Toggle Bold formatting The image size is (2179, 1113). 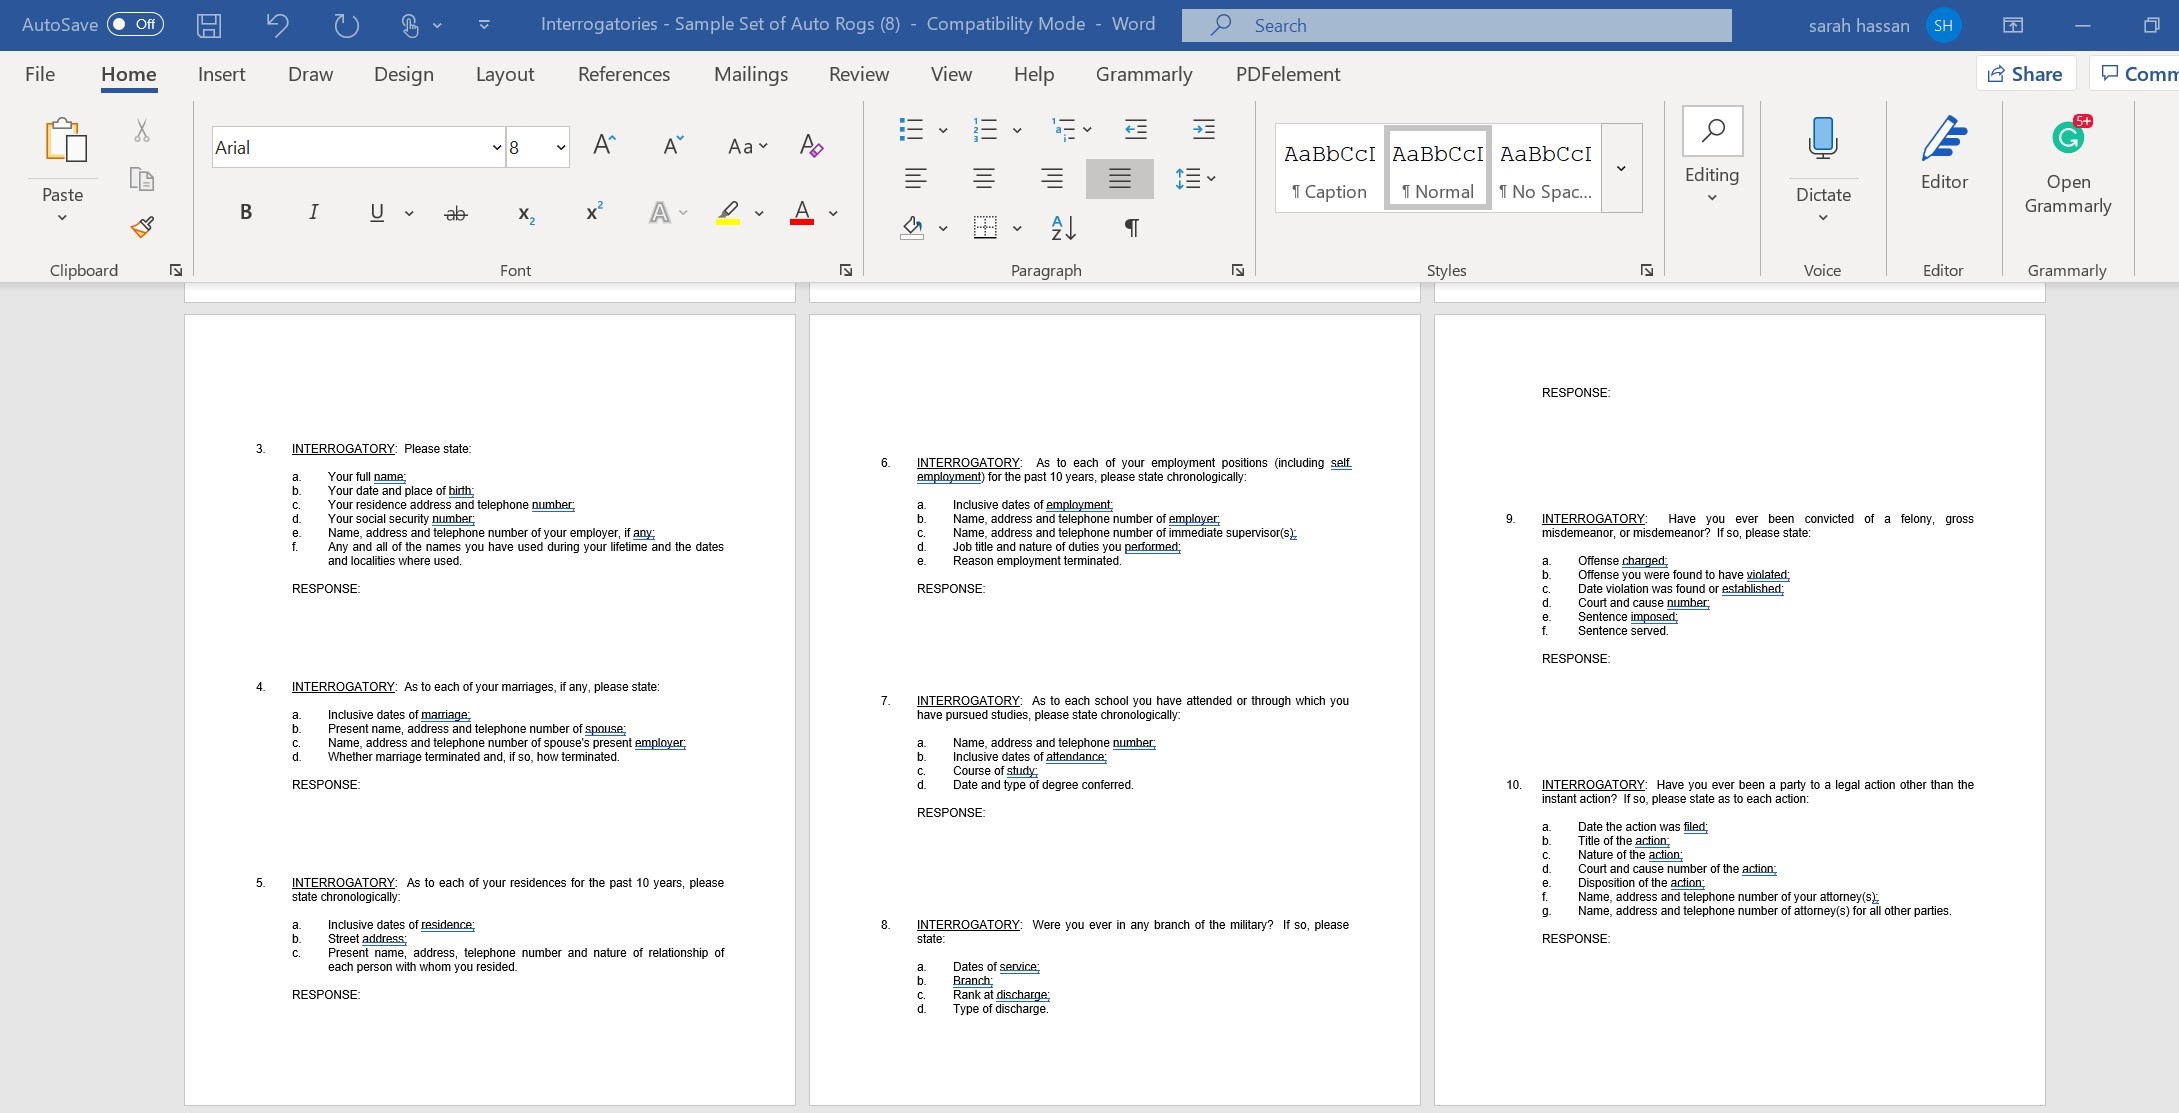pos(245,212)
